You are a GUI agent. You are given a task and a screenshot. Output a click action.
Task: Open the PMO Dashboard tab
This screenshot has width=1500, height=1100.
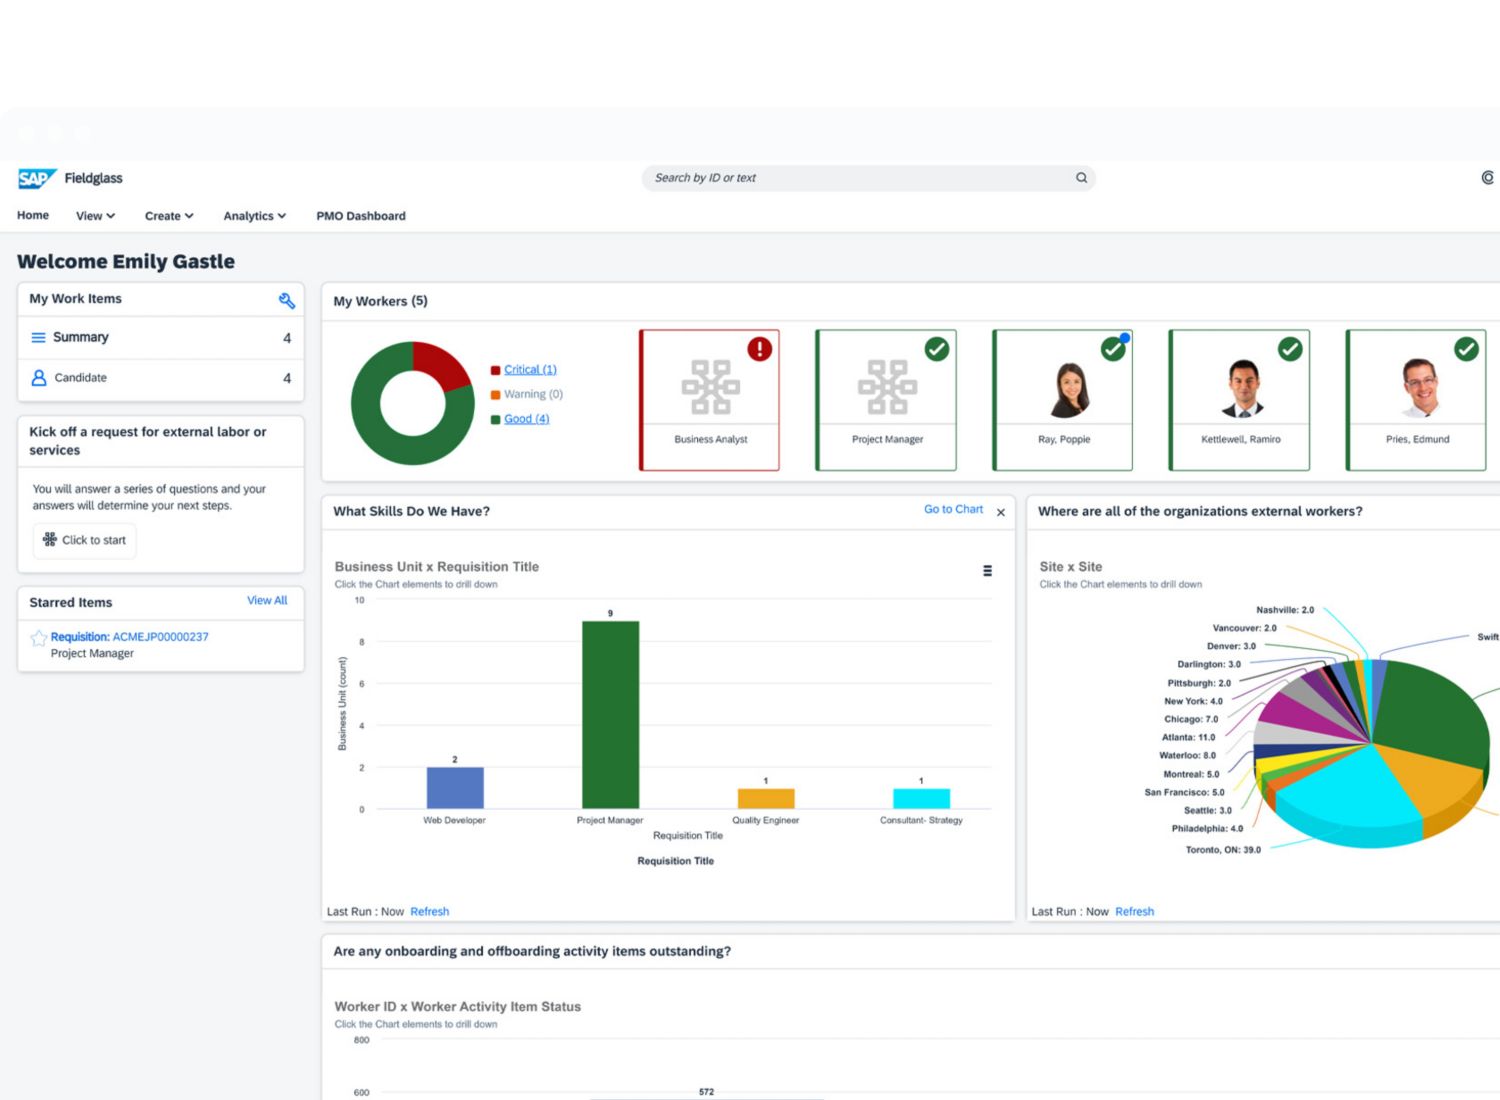click(361, 216)
